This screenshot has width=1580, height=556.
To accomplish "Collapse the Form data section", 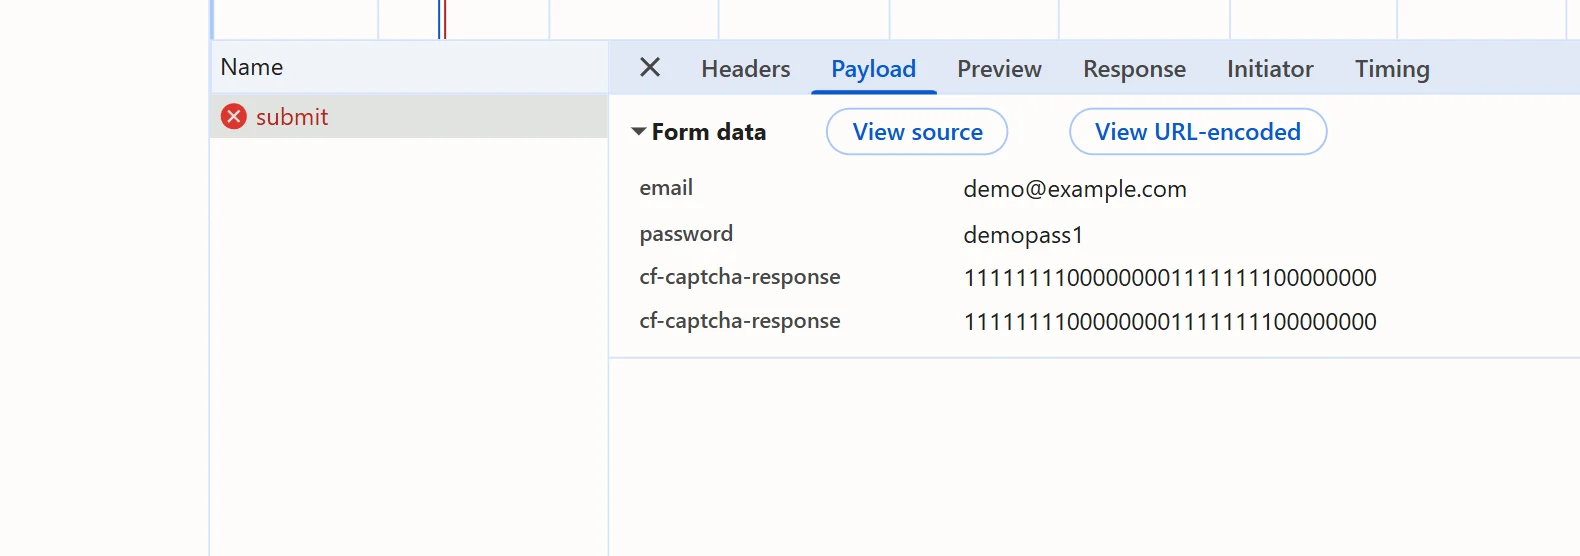I will (x=638, y=131).
